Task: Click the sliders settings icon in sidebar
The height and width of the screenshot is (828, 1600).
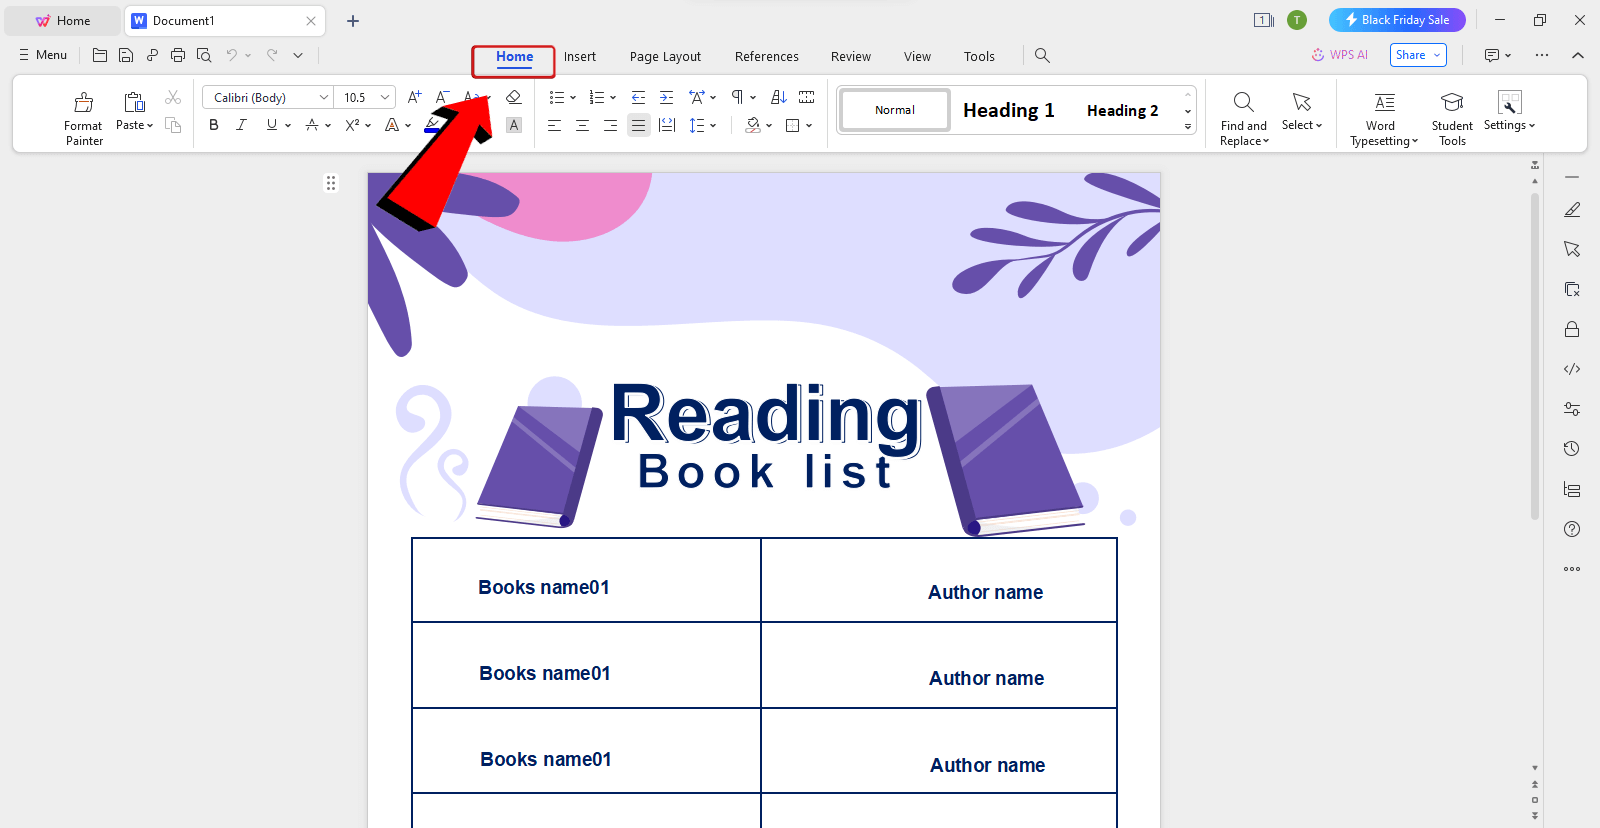Action: [x=1572, y=409]
